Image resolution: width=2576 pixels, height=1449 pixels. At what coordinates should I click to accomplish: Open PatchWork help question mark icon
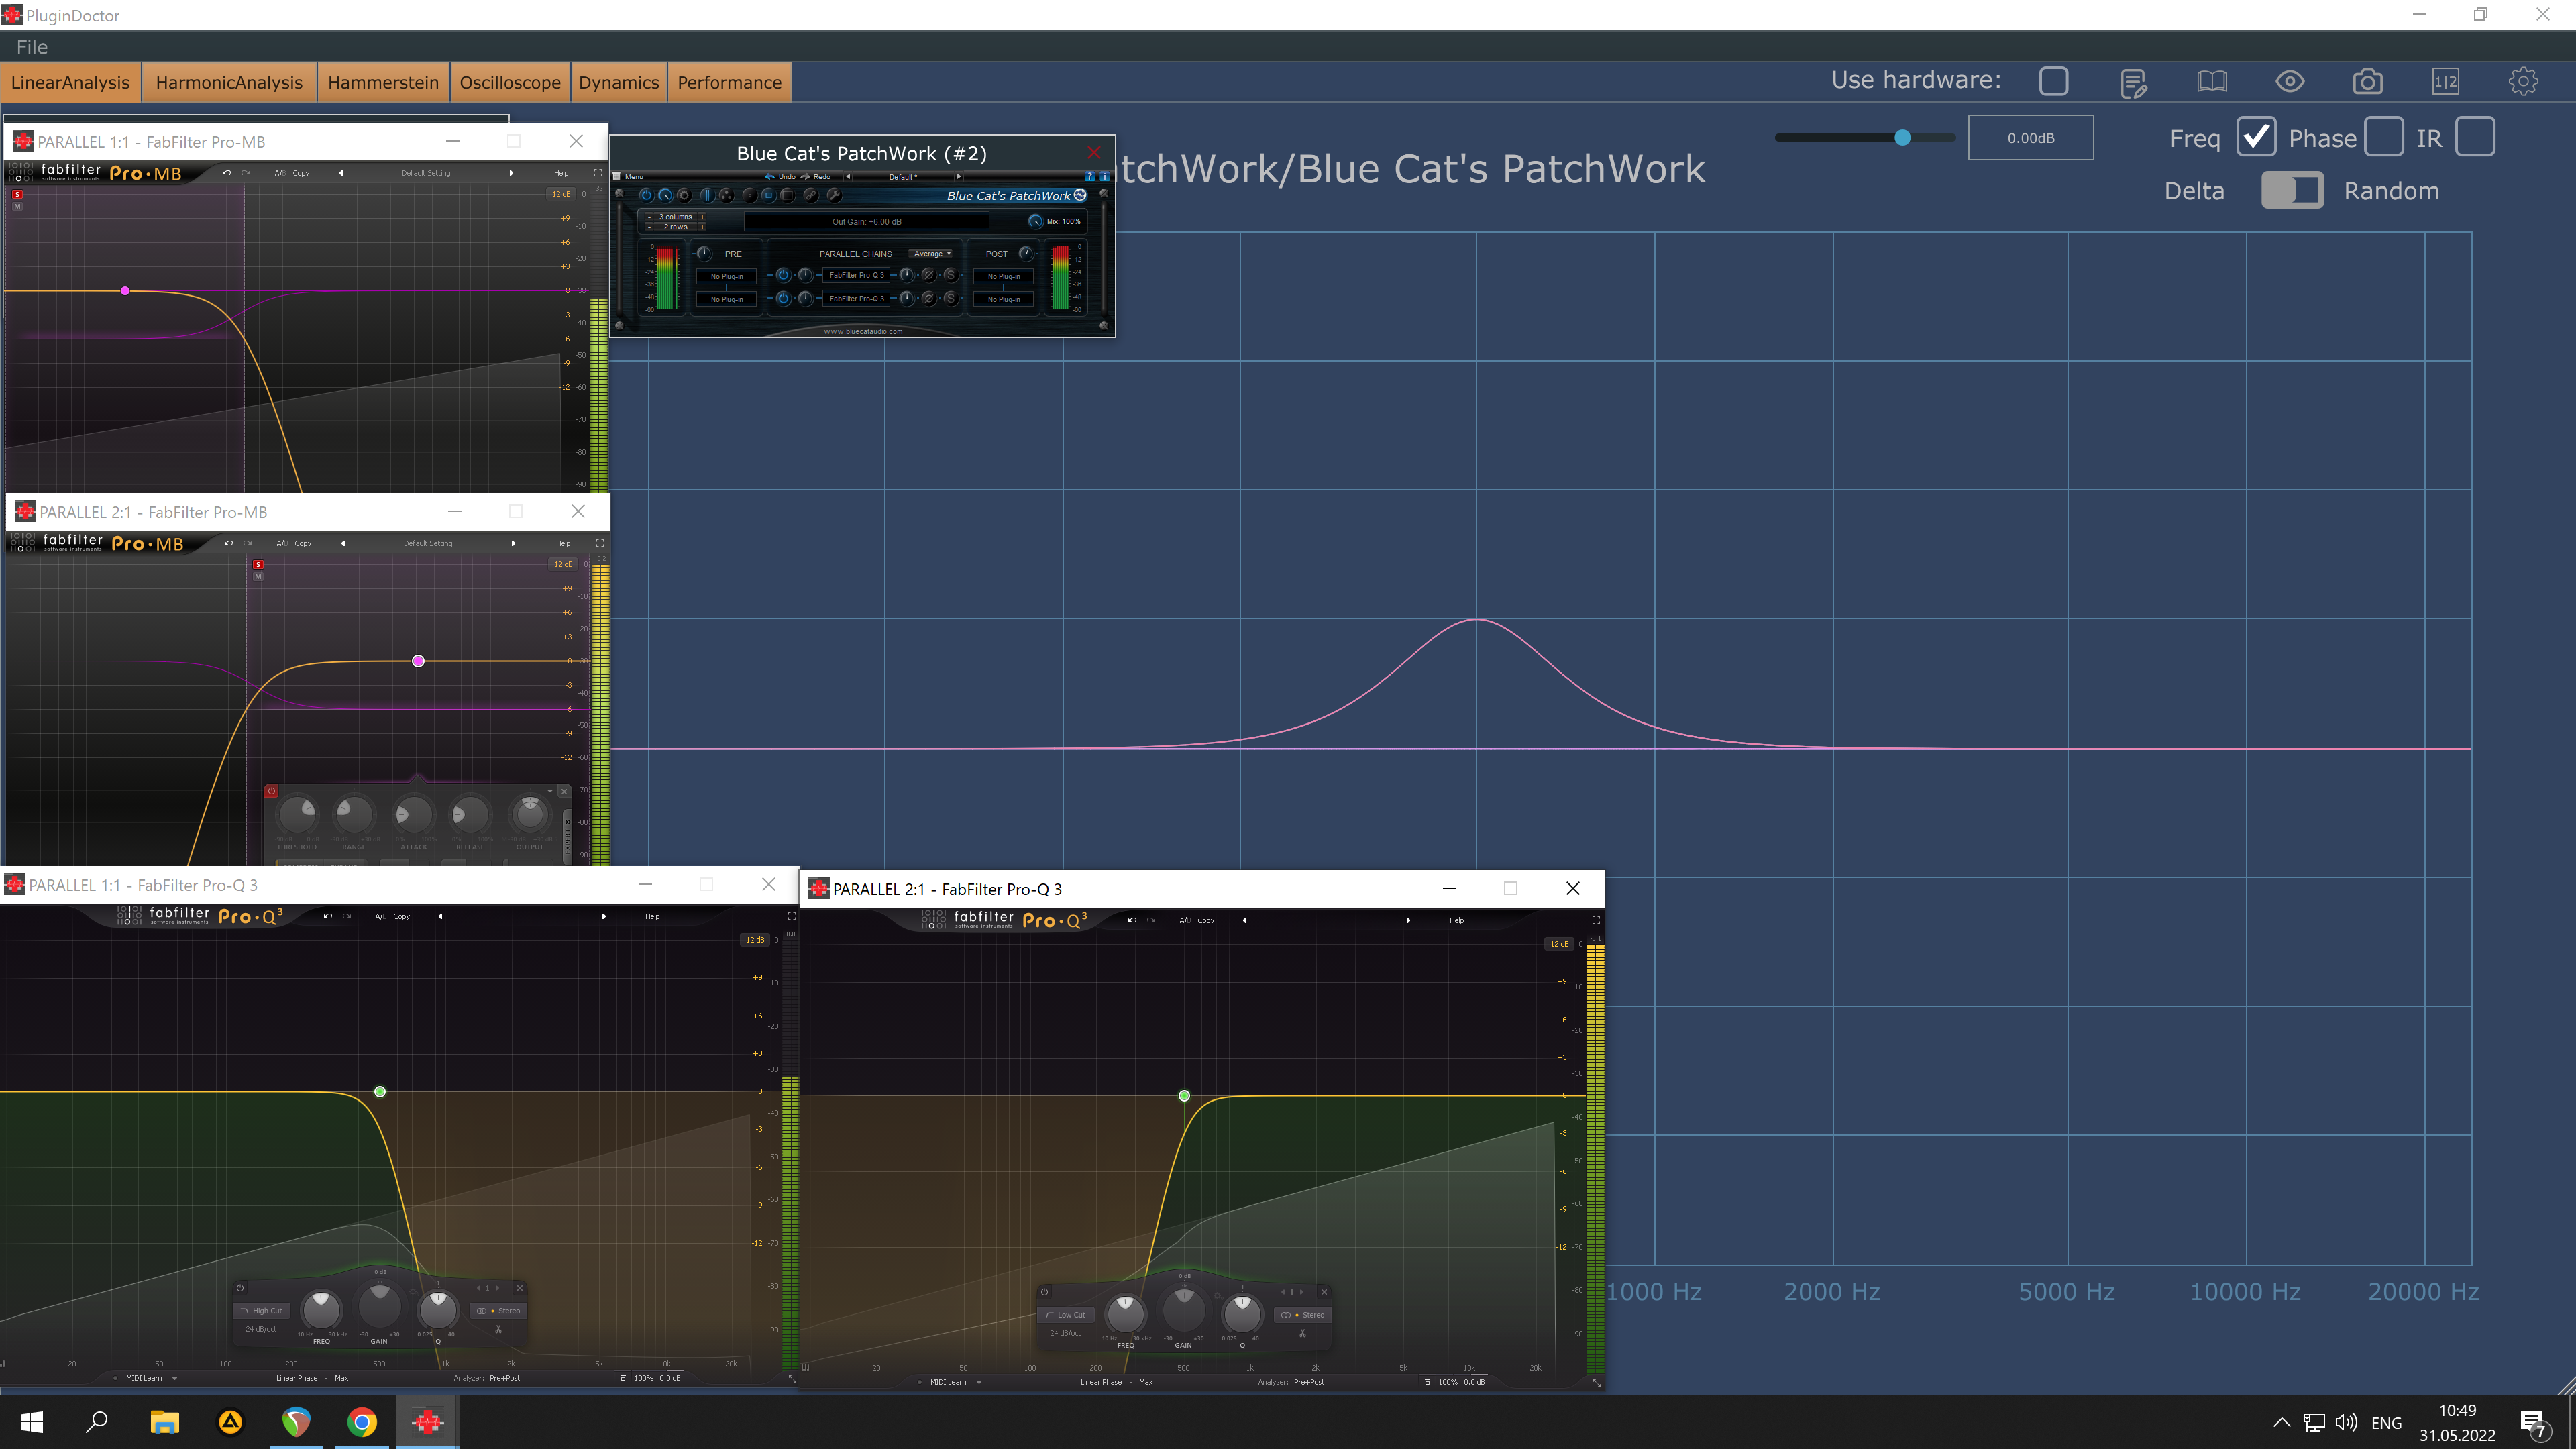[1090, 177]
